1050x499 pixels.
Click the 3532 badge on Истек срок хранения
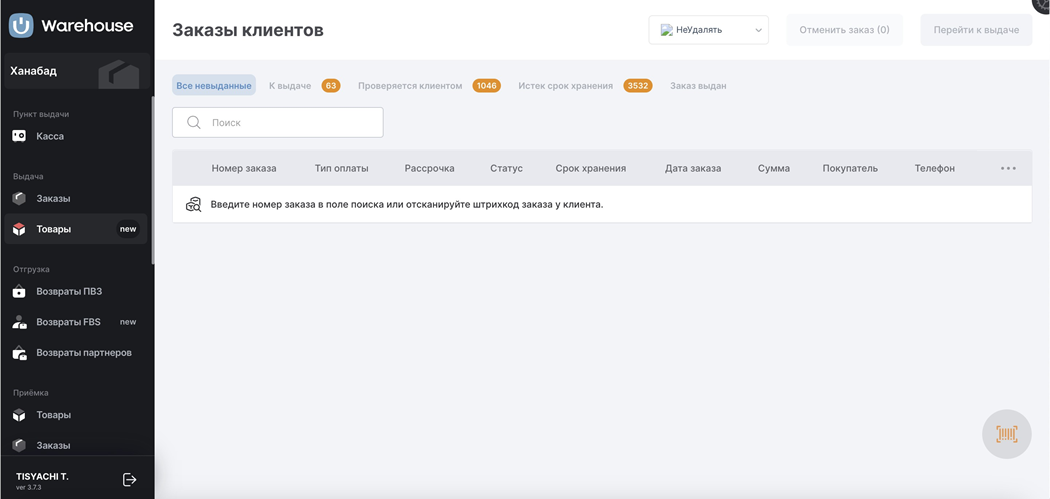point(638,86)
